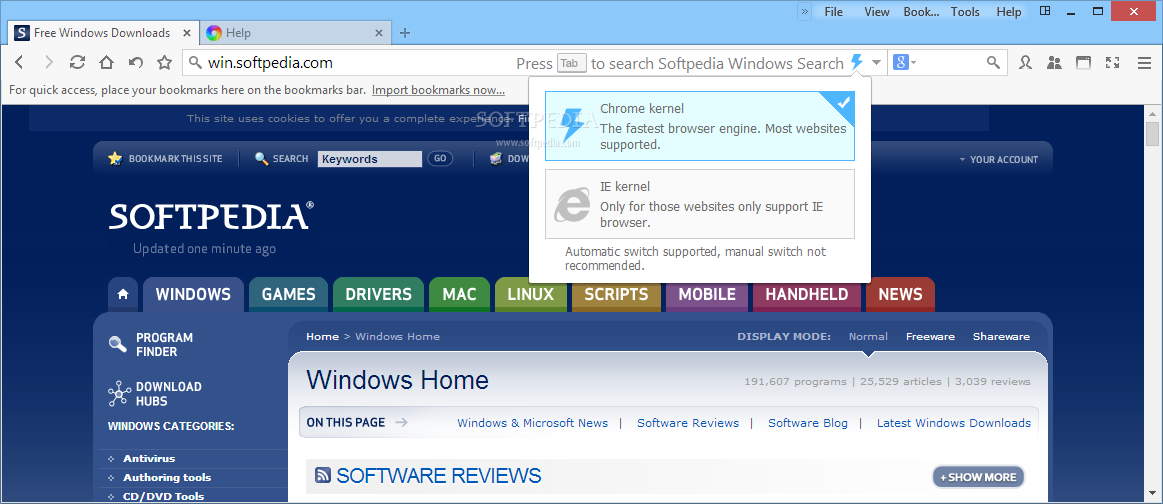Switch to the Help browser tab
1163x504 pixels.
294,33
